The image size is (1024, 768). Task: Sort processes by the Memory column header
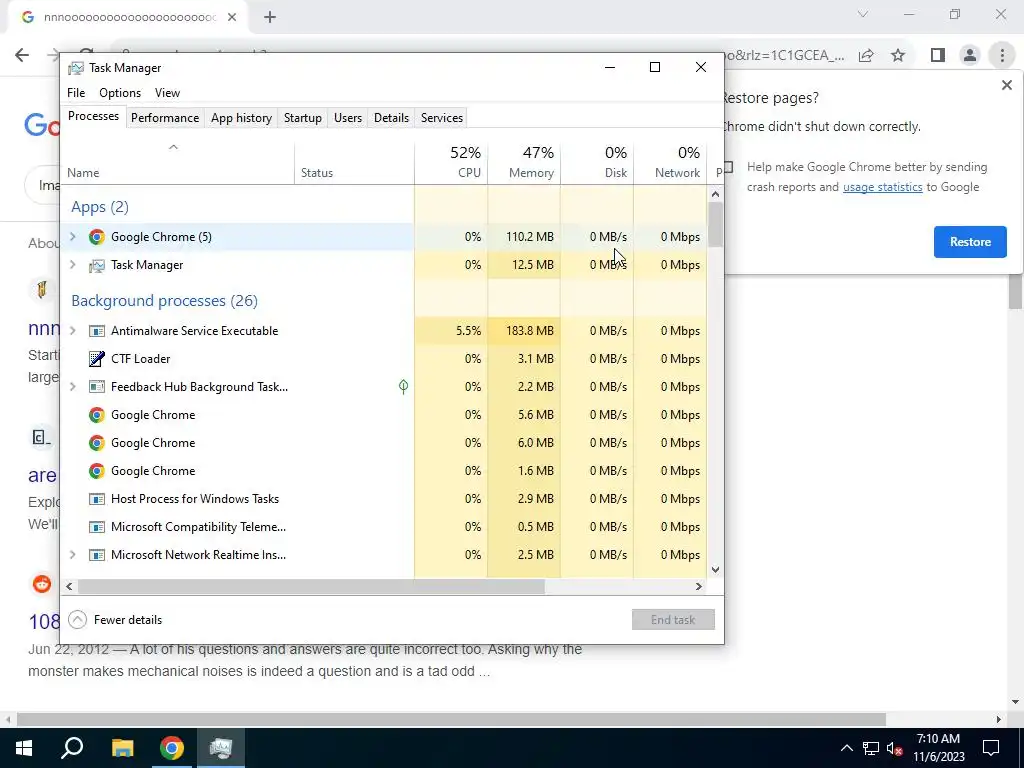[x=524, y=162]
